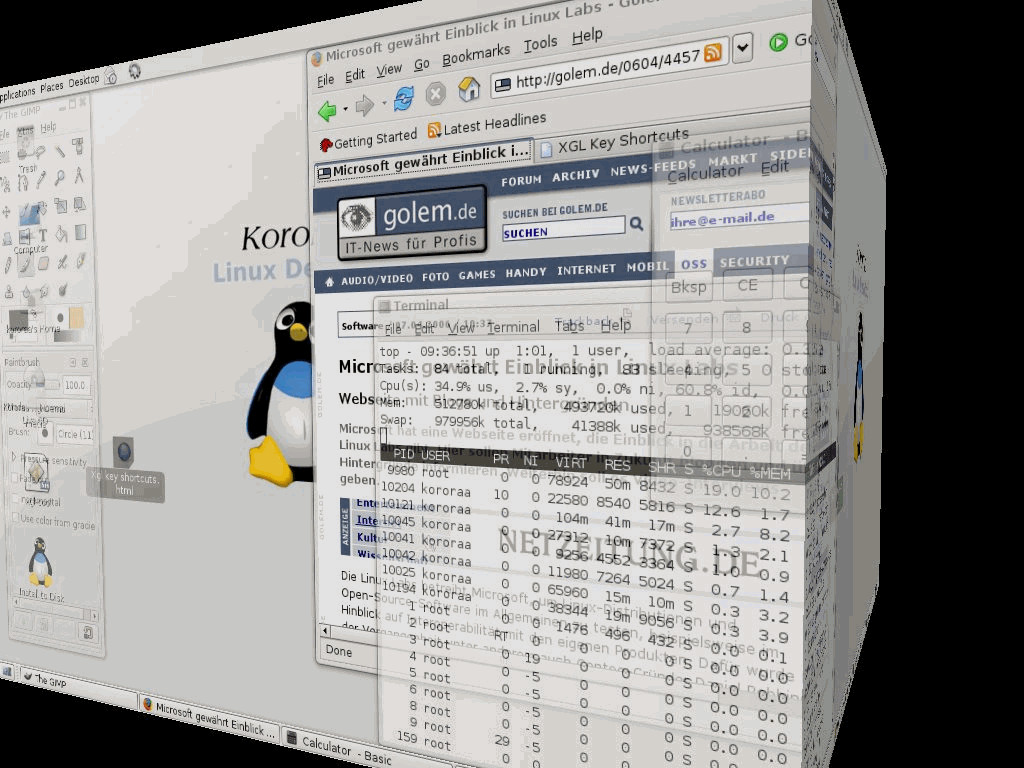
Task: Adjust the Opacity slider in GIMP Paintbrush options
Action: click(x=46, y=385)
